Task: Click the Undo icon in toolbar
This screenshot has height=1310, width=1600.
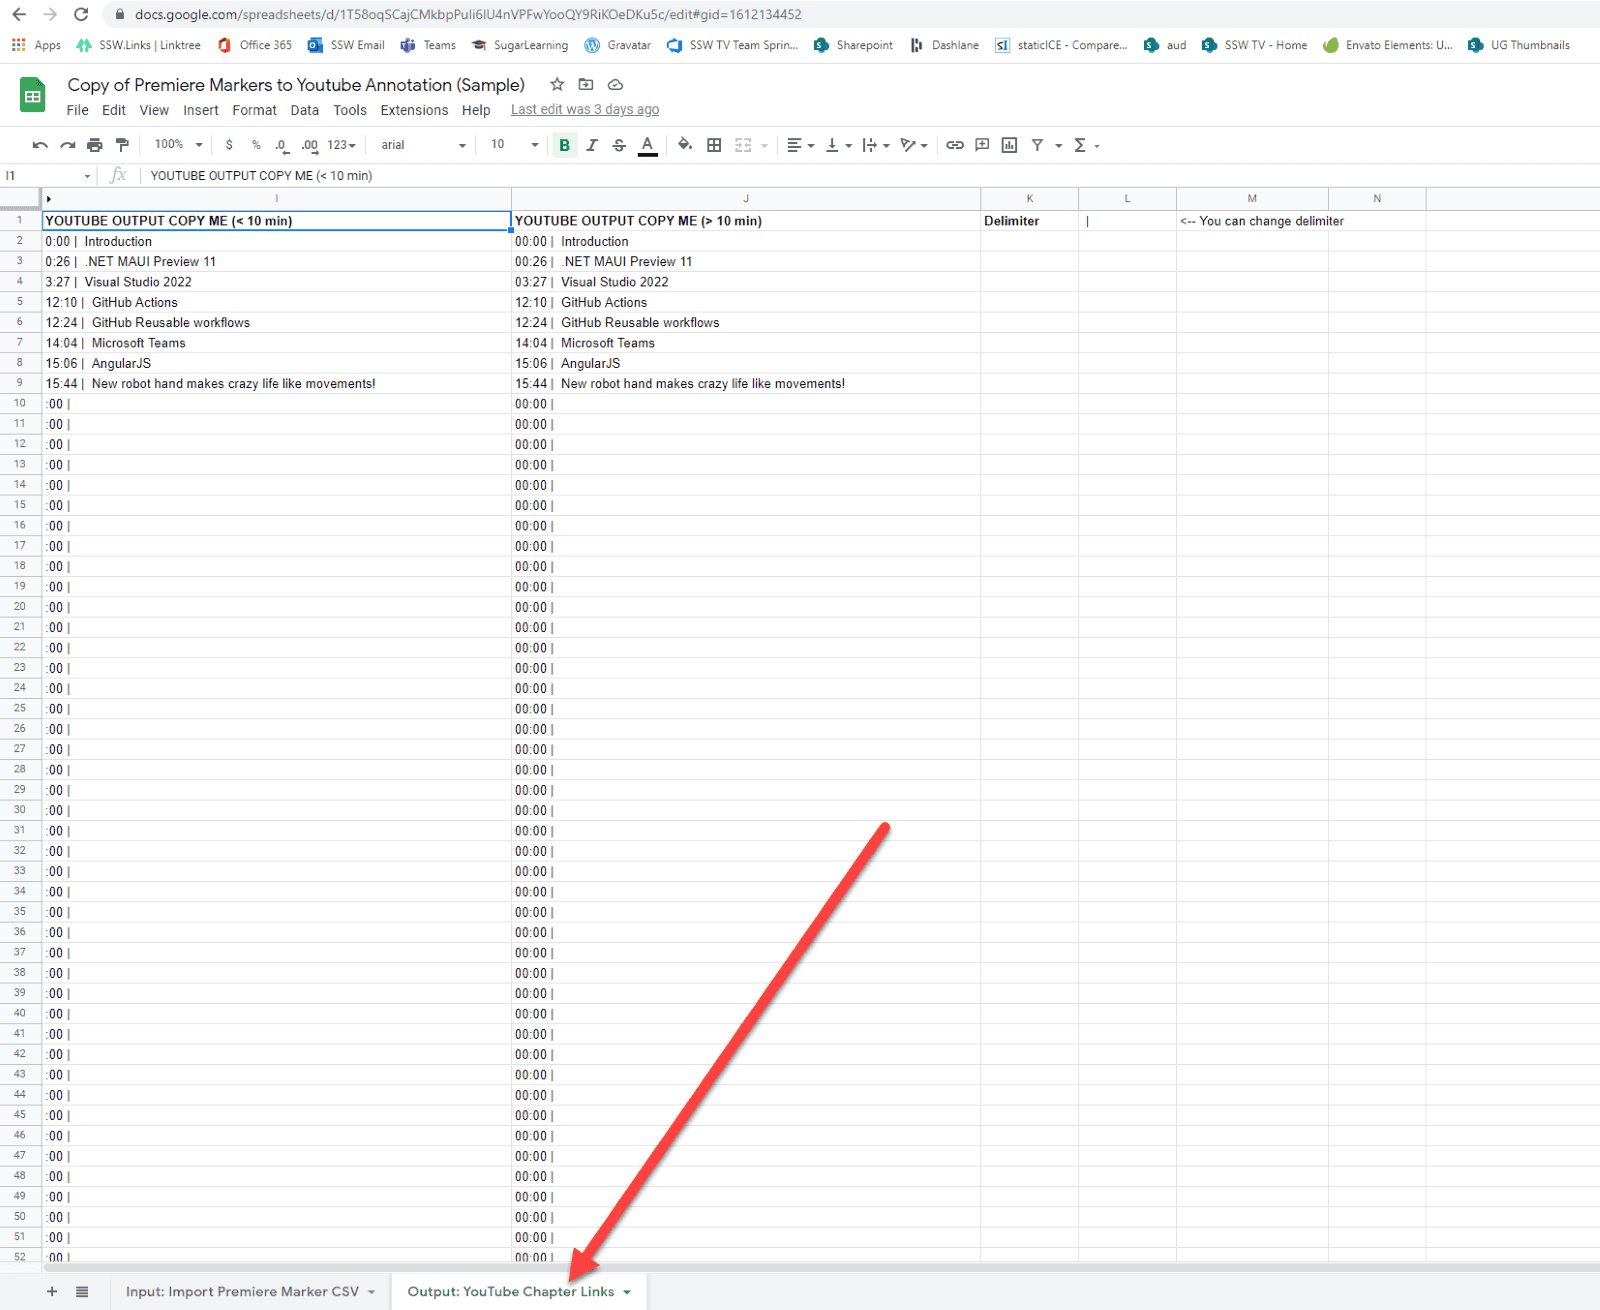Action: [x=40, y=145]
